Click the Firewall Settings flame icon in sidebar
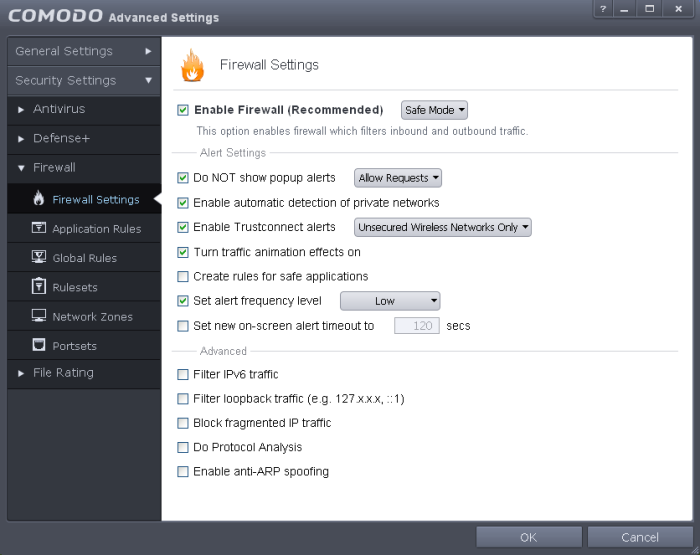Viewport: 700px width, 555px height. [39, 199]
